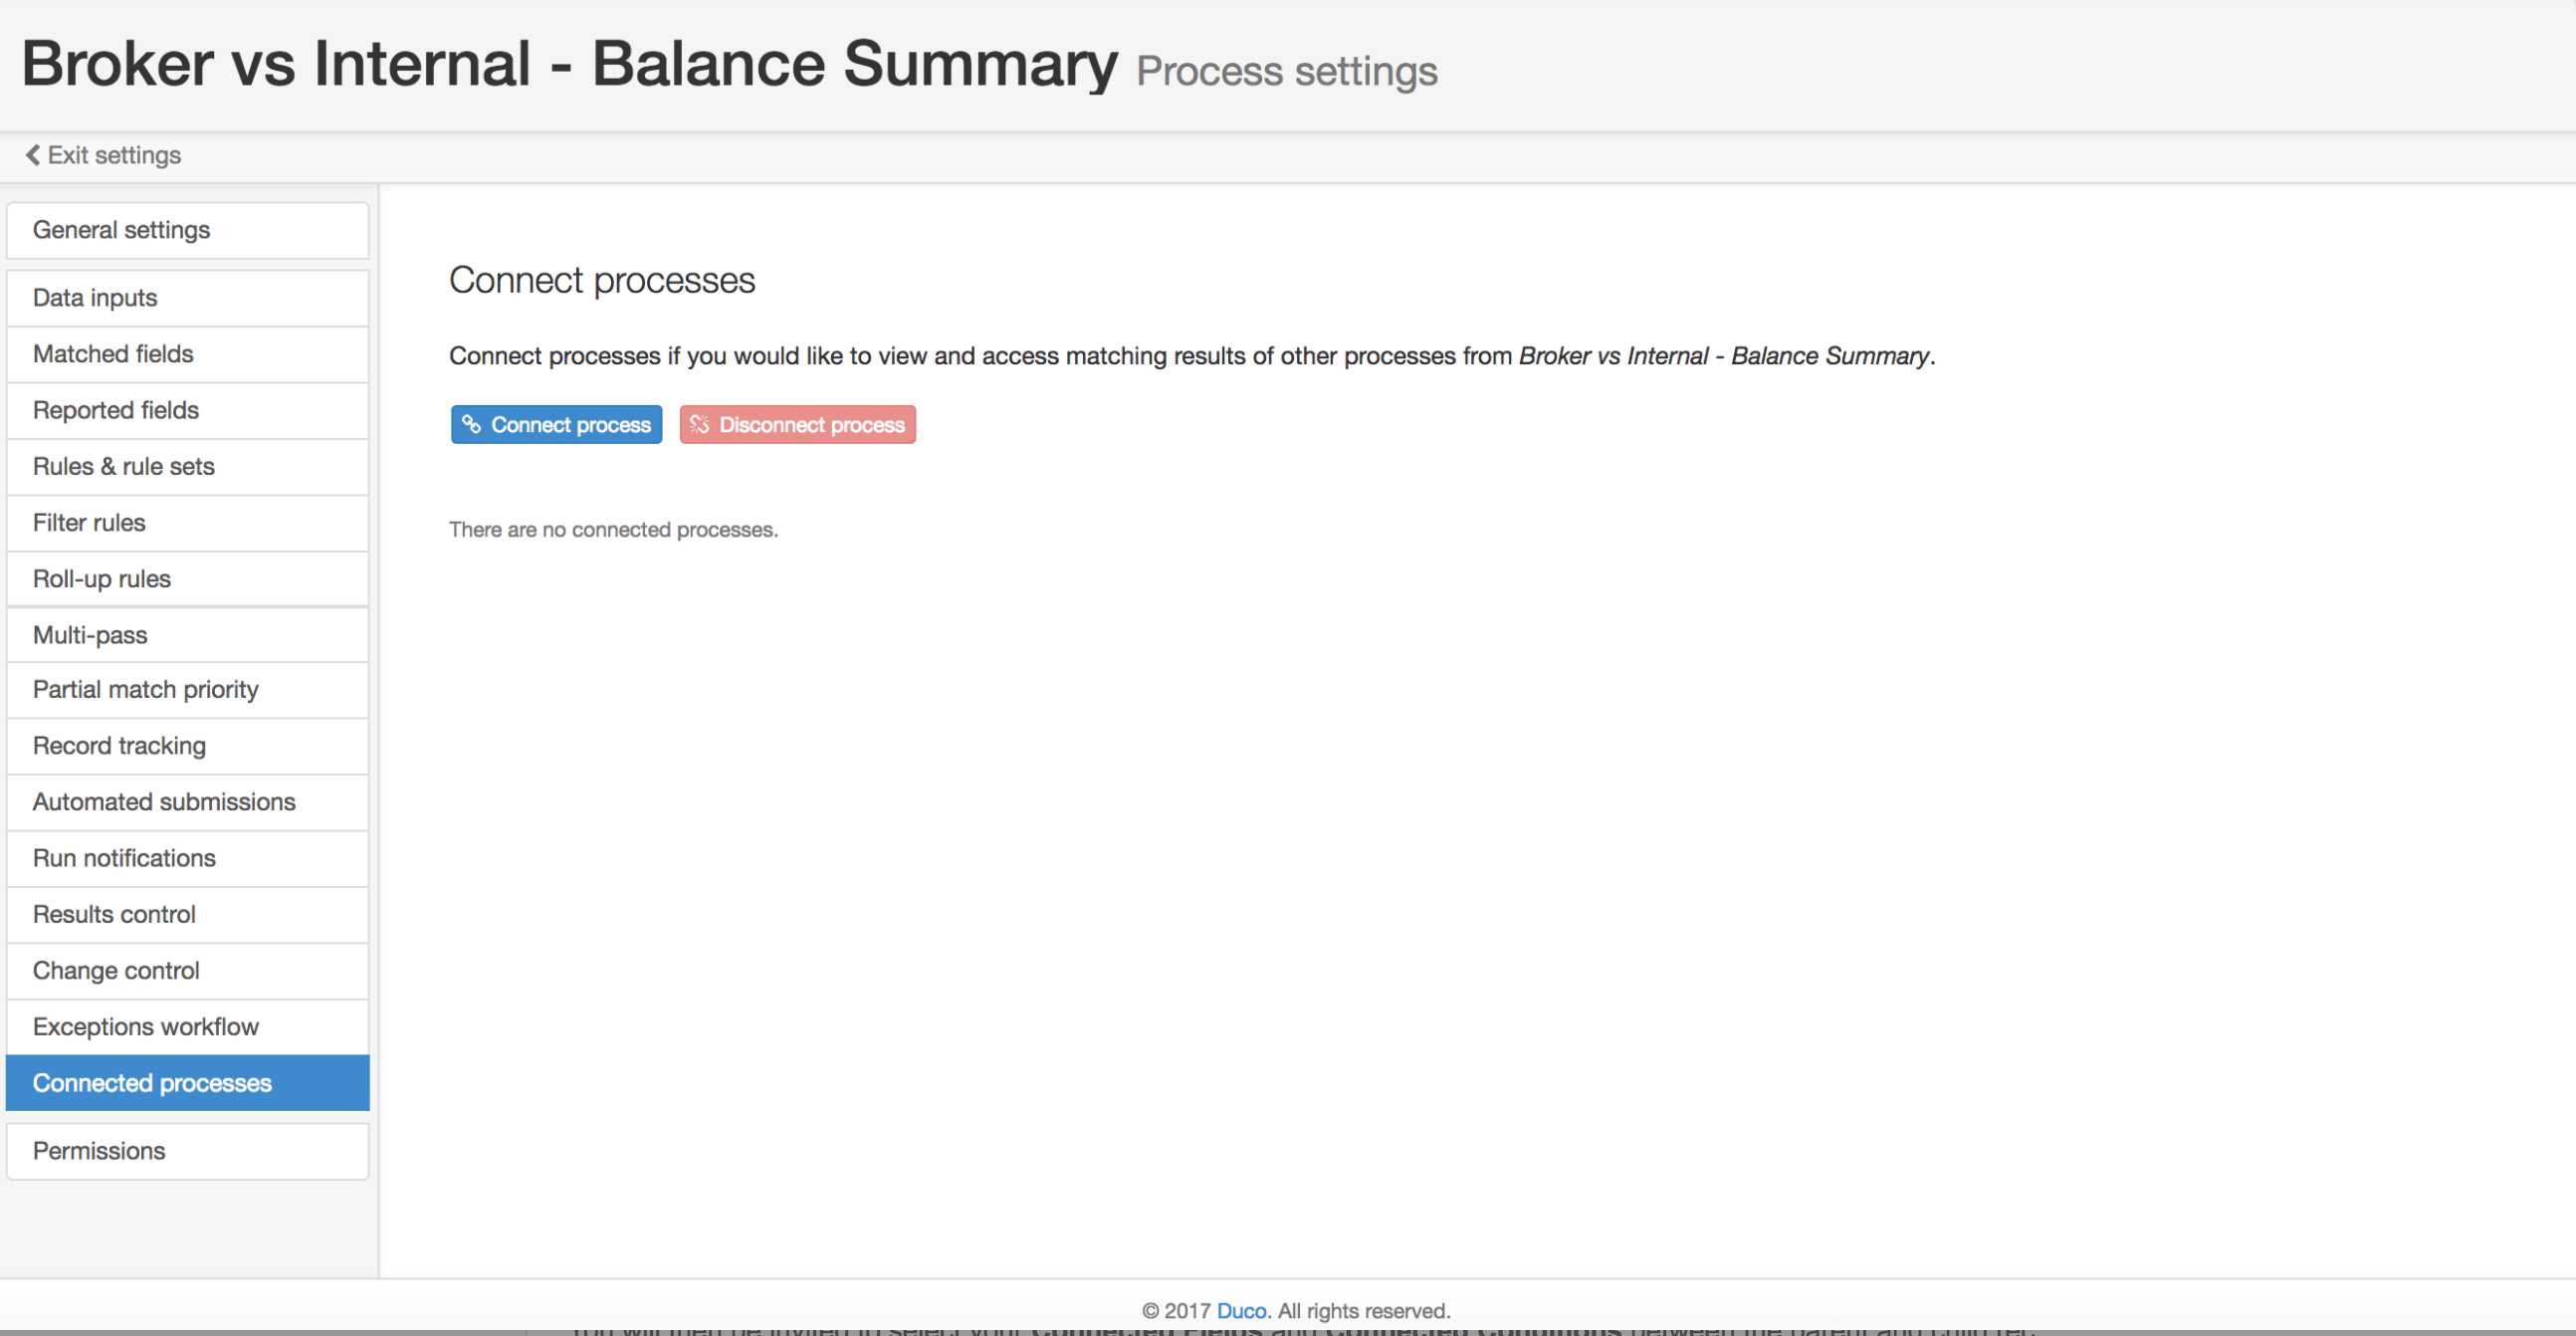The image size is (2576, 1336).
Task: Open General settings in sidebar
Action: (187, 230)
